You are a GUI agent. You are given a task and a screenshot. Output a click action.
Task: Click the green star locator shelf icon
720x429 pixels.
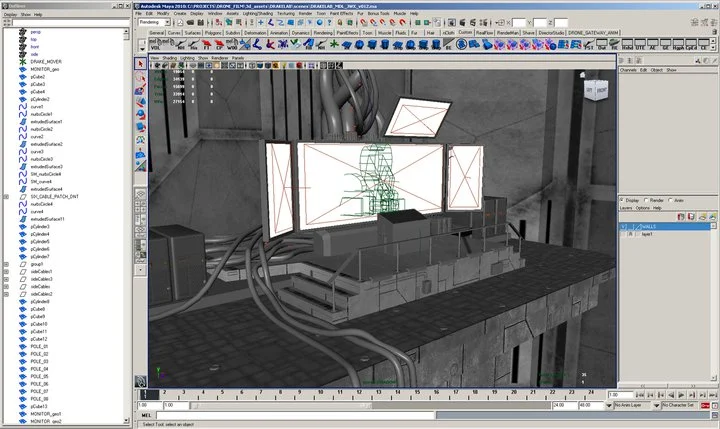pyautogui.click(x=334, y=44)
